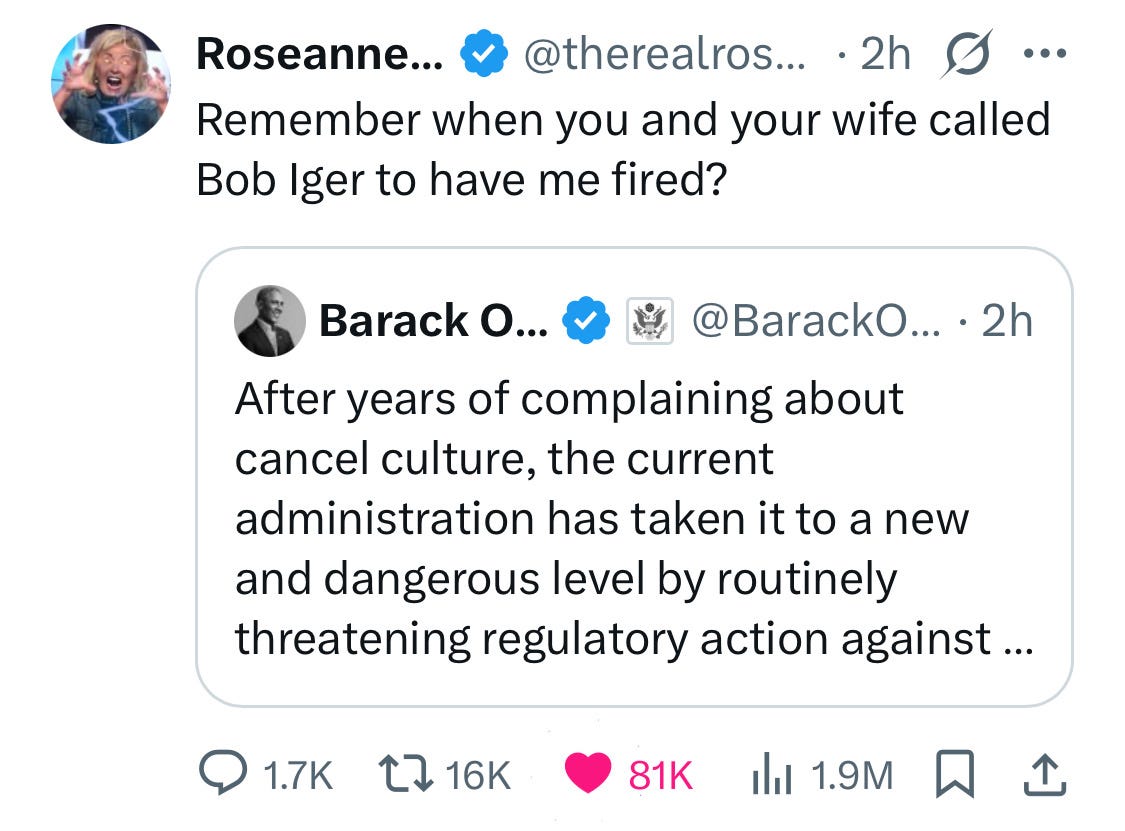Screen dimensions: 1125x831
Task: Click the 16K reposts count
Action: tap(477, 775)
